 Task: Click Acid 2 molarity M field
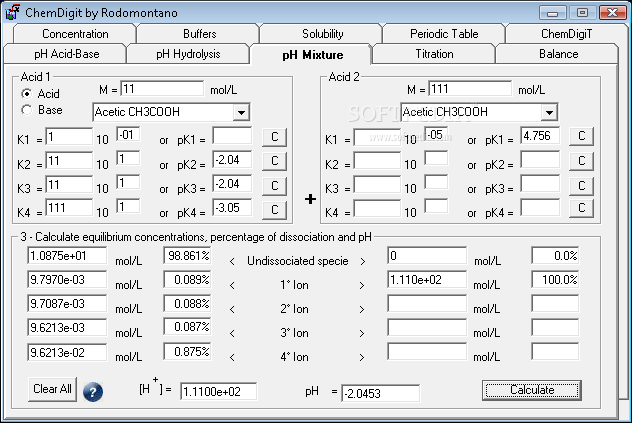coord(470,89)
